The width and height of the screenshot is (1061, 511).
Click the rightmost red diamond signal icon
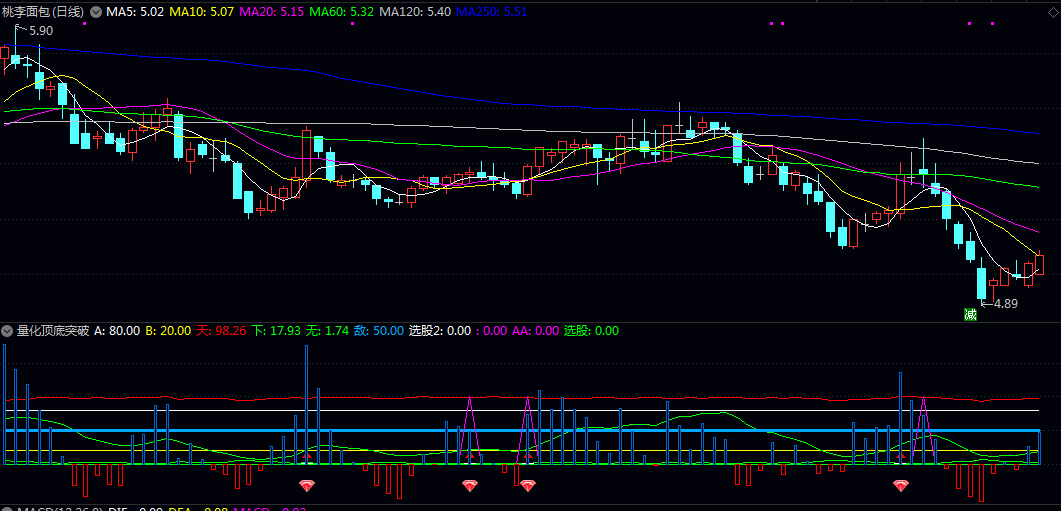901,485
